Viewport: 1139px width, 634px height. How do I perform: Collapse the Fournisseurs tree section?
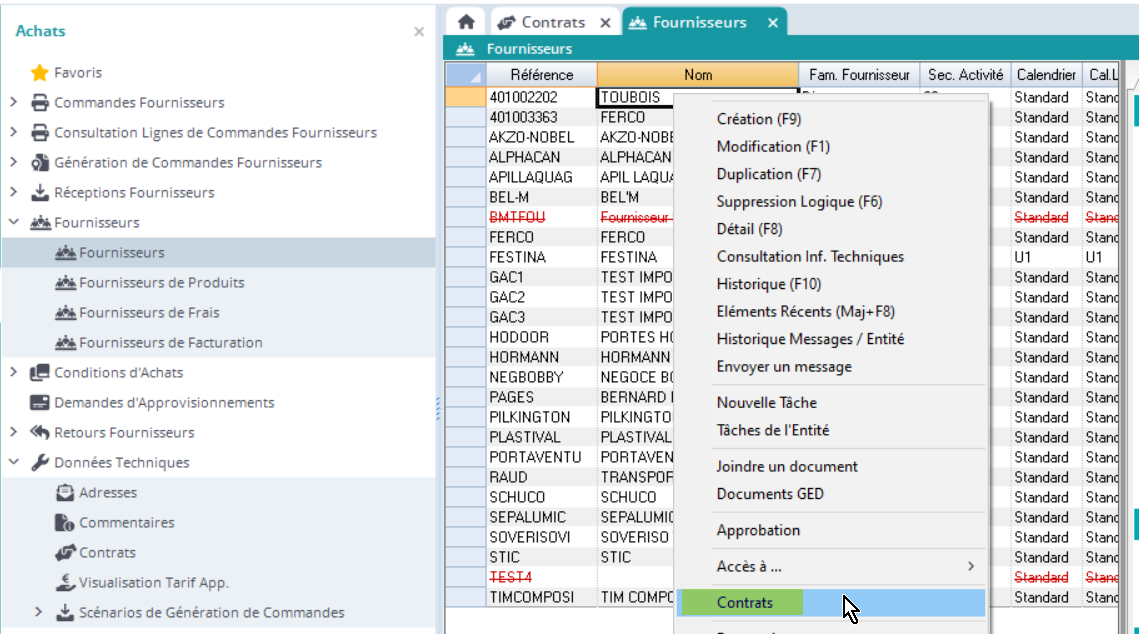tap(13, 223)
